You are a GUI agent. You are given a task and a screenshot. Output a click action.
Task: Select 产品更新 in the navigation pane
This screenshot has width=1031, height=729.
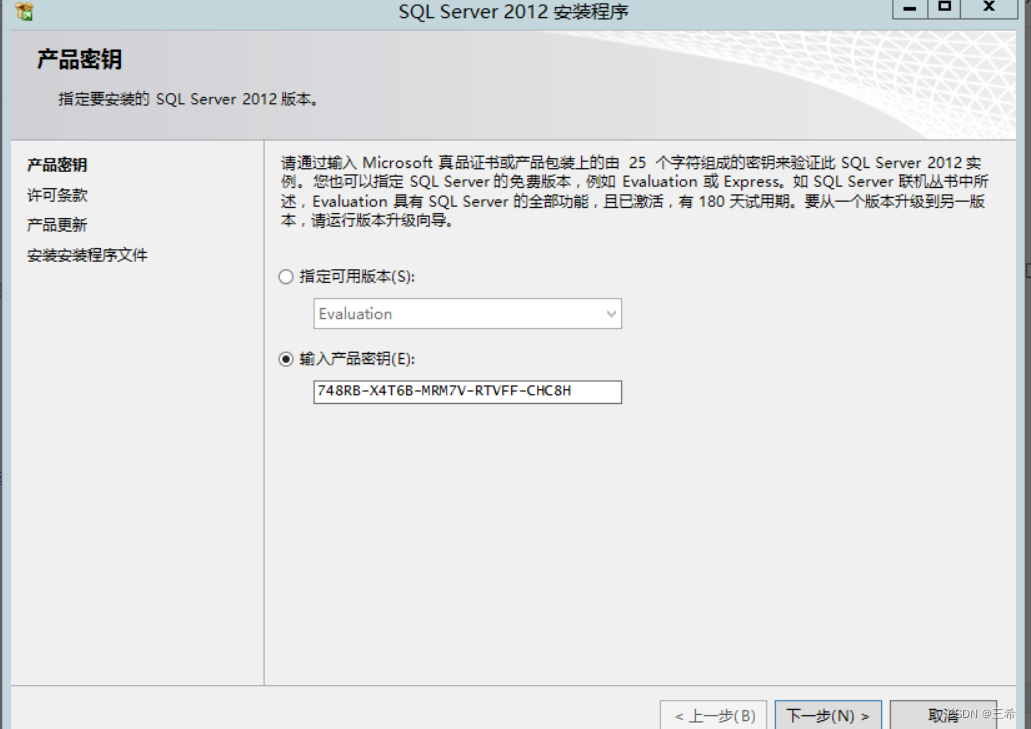(52, 224)
